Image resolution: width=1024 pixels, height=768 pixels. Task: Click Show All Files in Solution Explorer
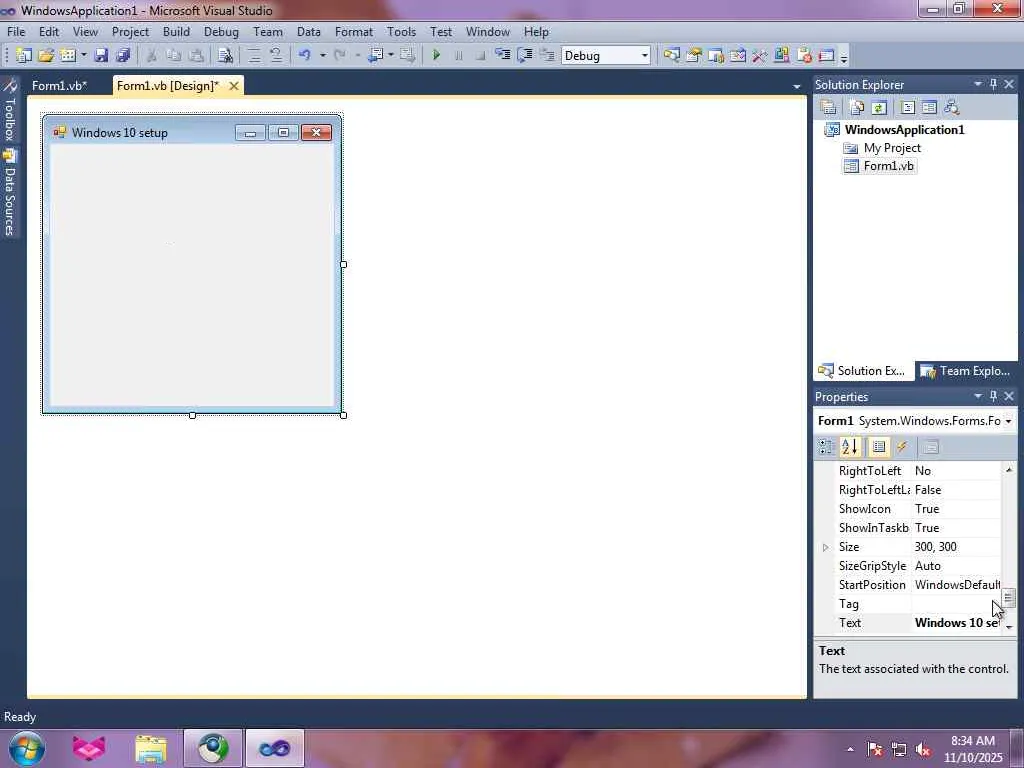click(x=857, y=107)
